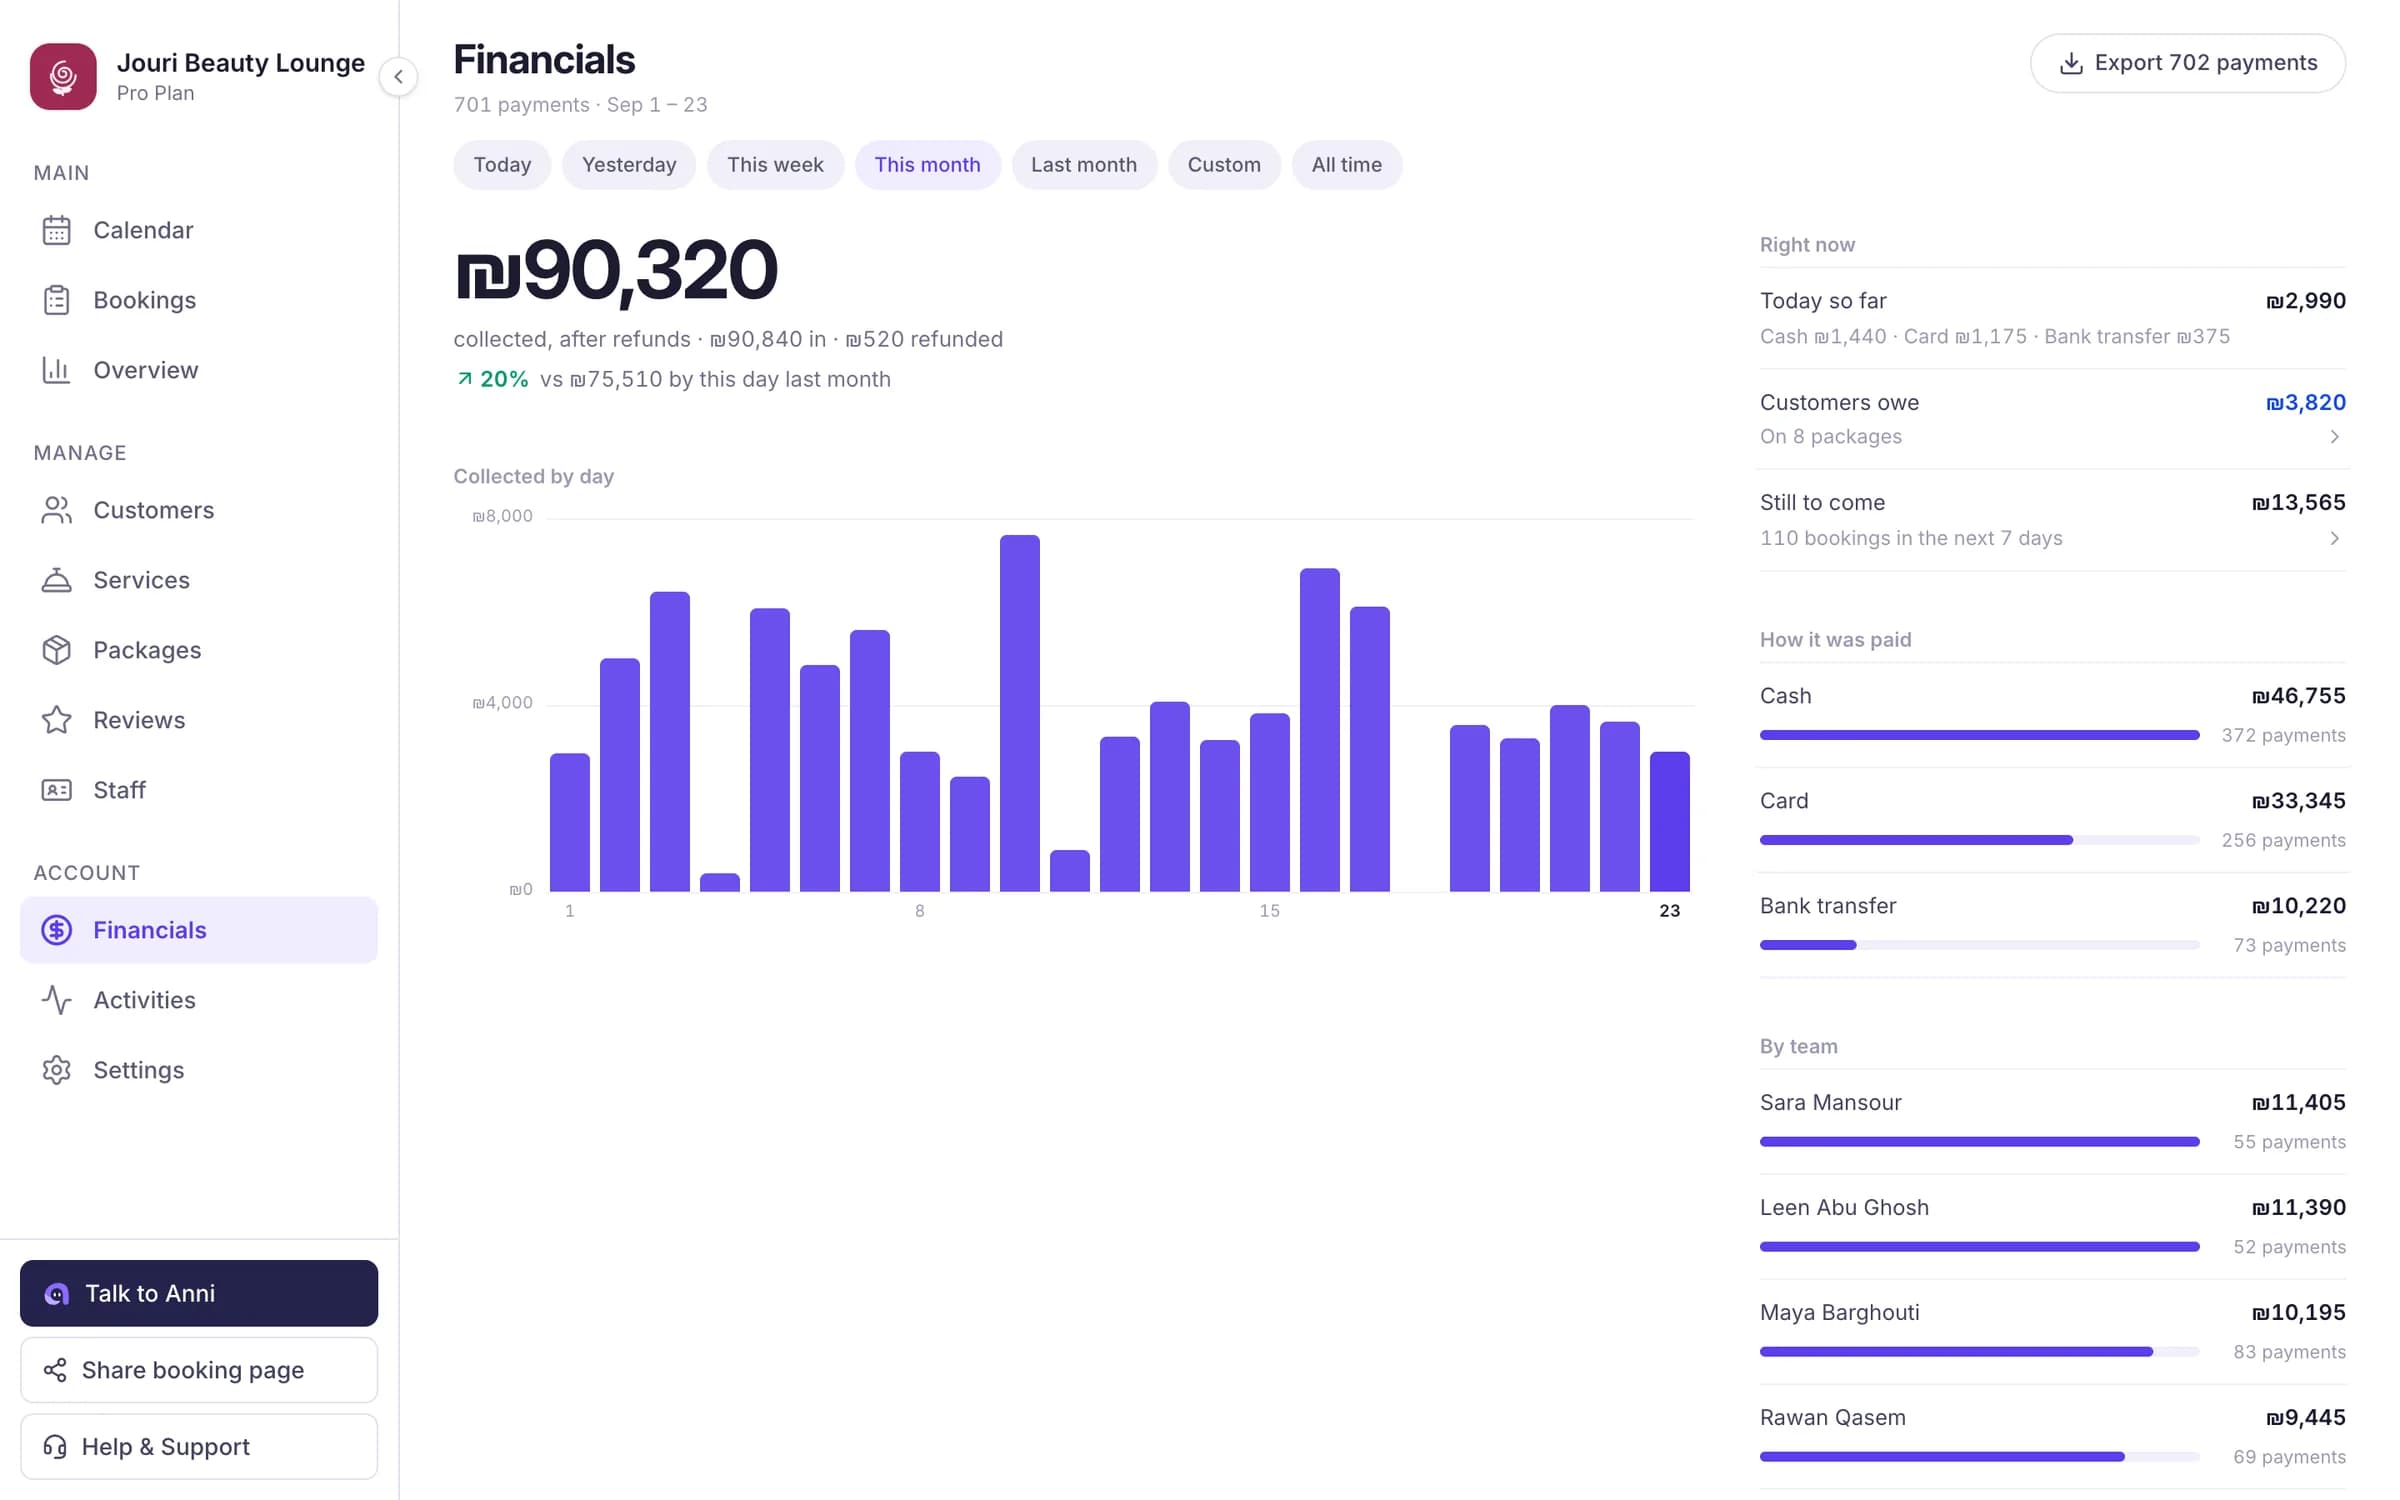Open the Custom date range filter
The width and height of the screenshot is (2400, 1500).
1224,165
